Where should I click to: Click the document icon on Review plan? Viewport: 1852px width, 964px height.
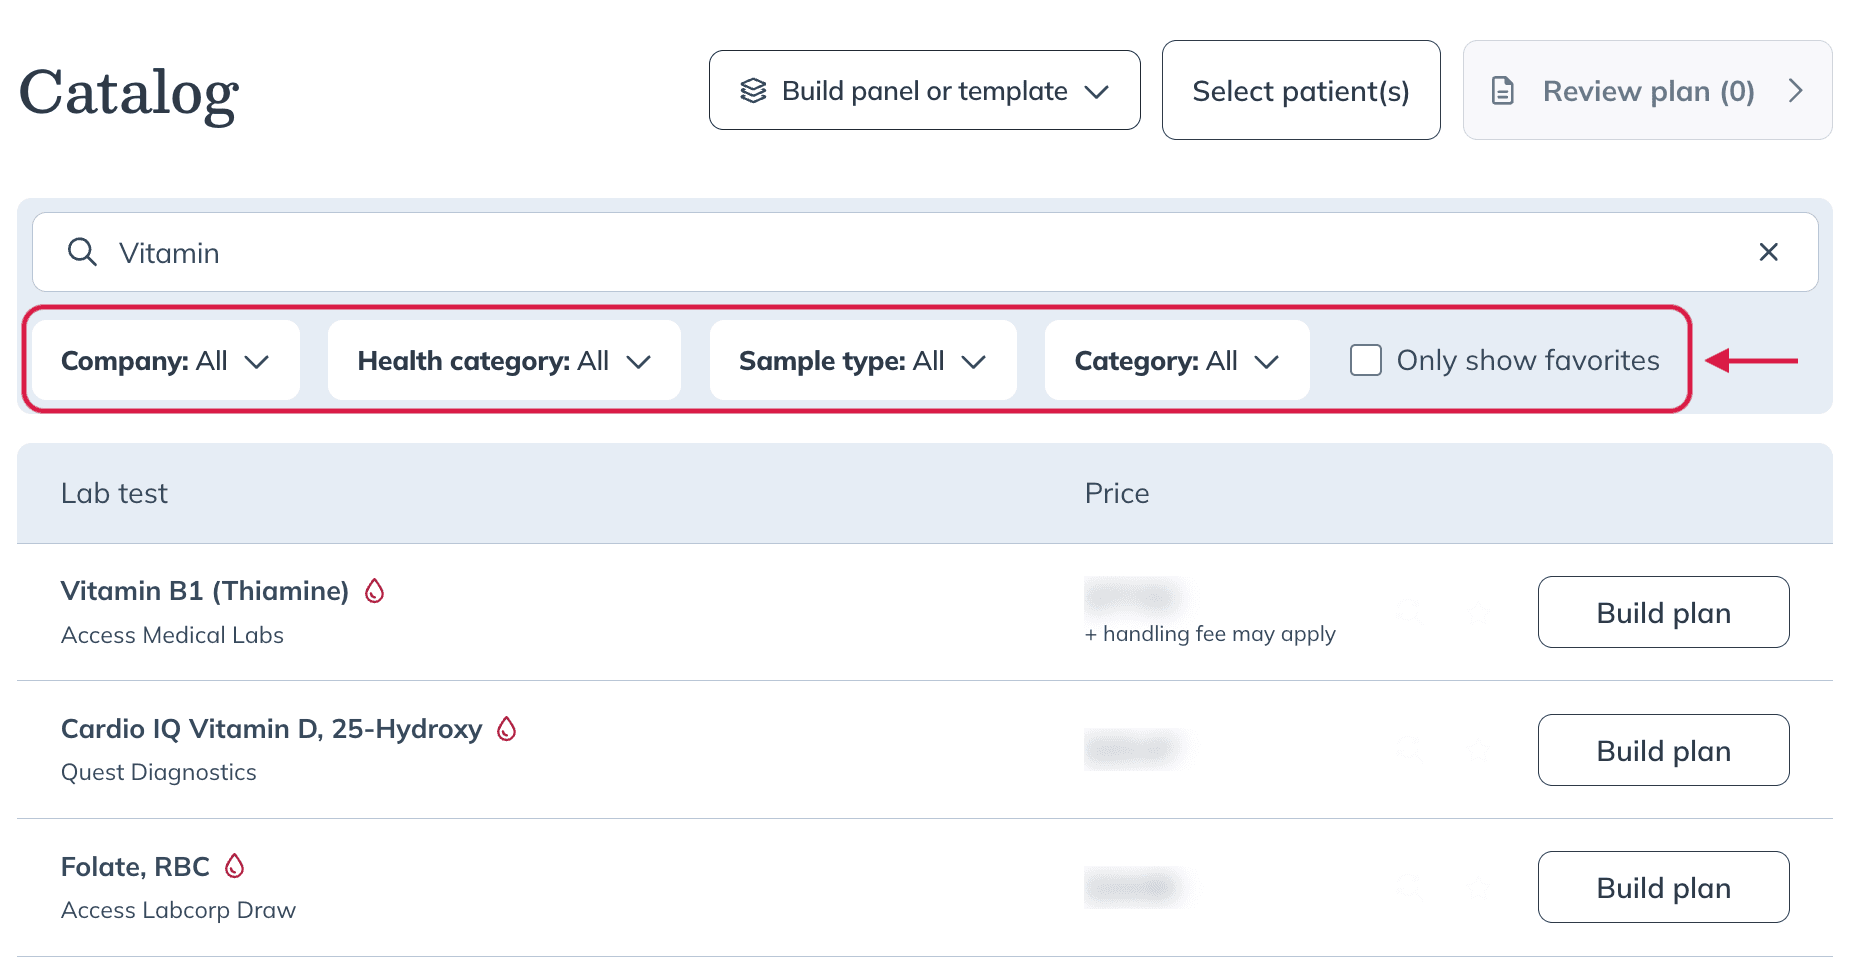(x=1502, y=91)
